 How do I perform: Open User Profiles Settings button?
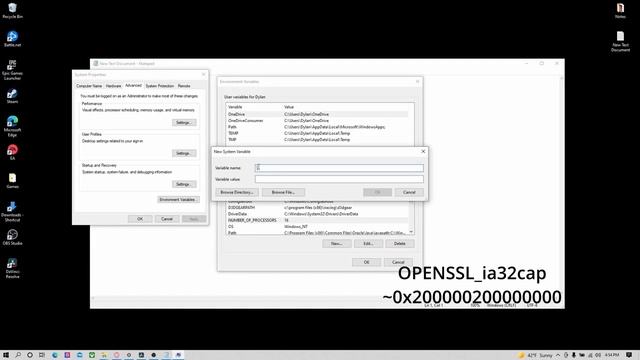tap(184, 153)
